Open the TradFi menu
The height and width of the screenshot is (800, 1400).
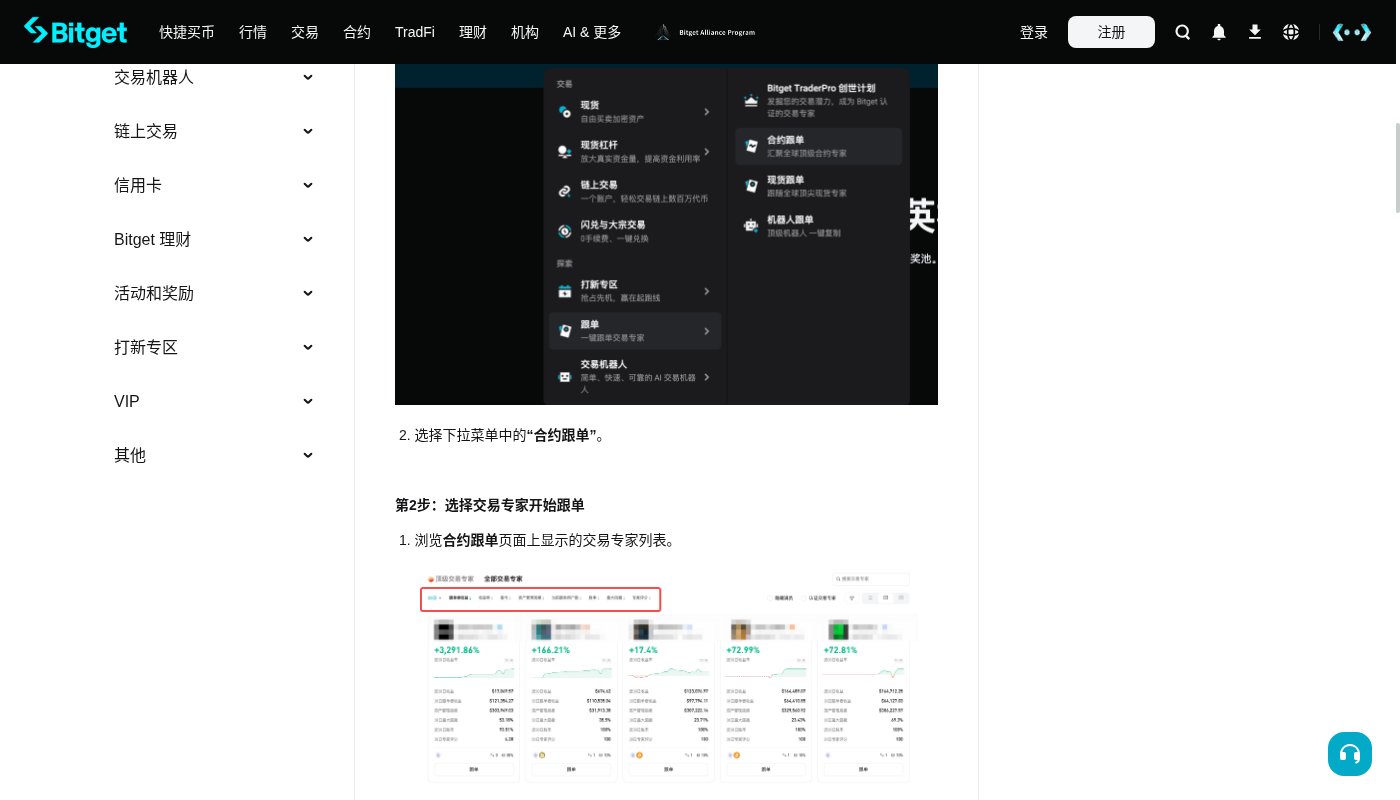click(x=415, y=32)
